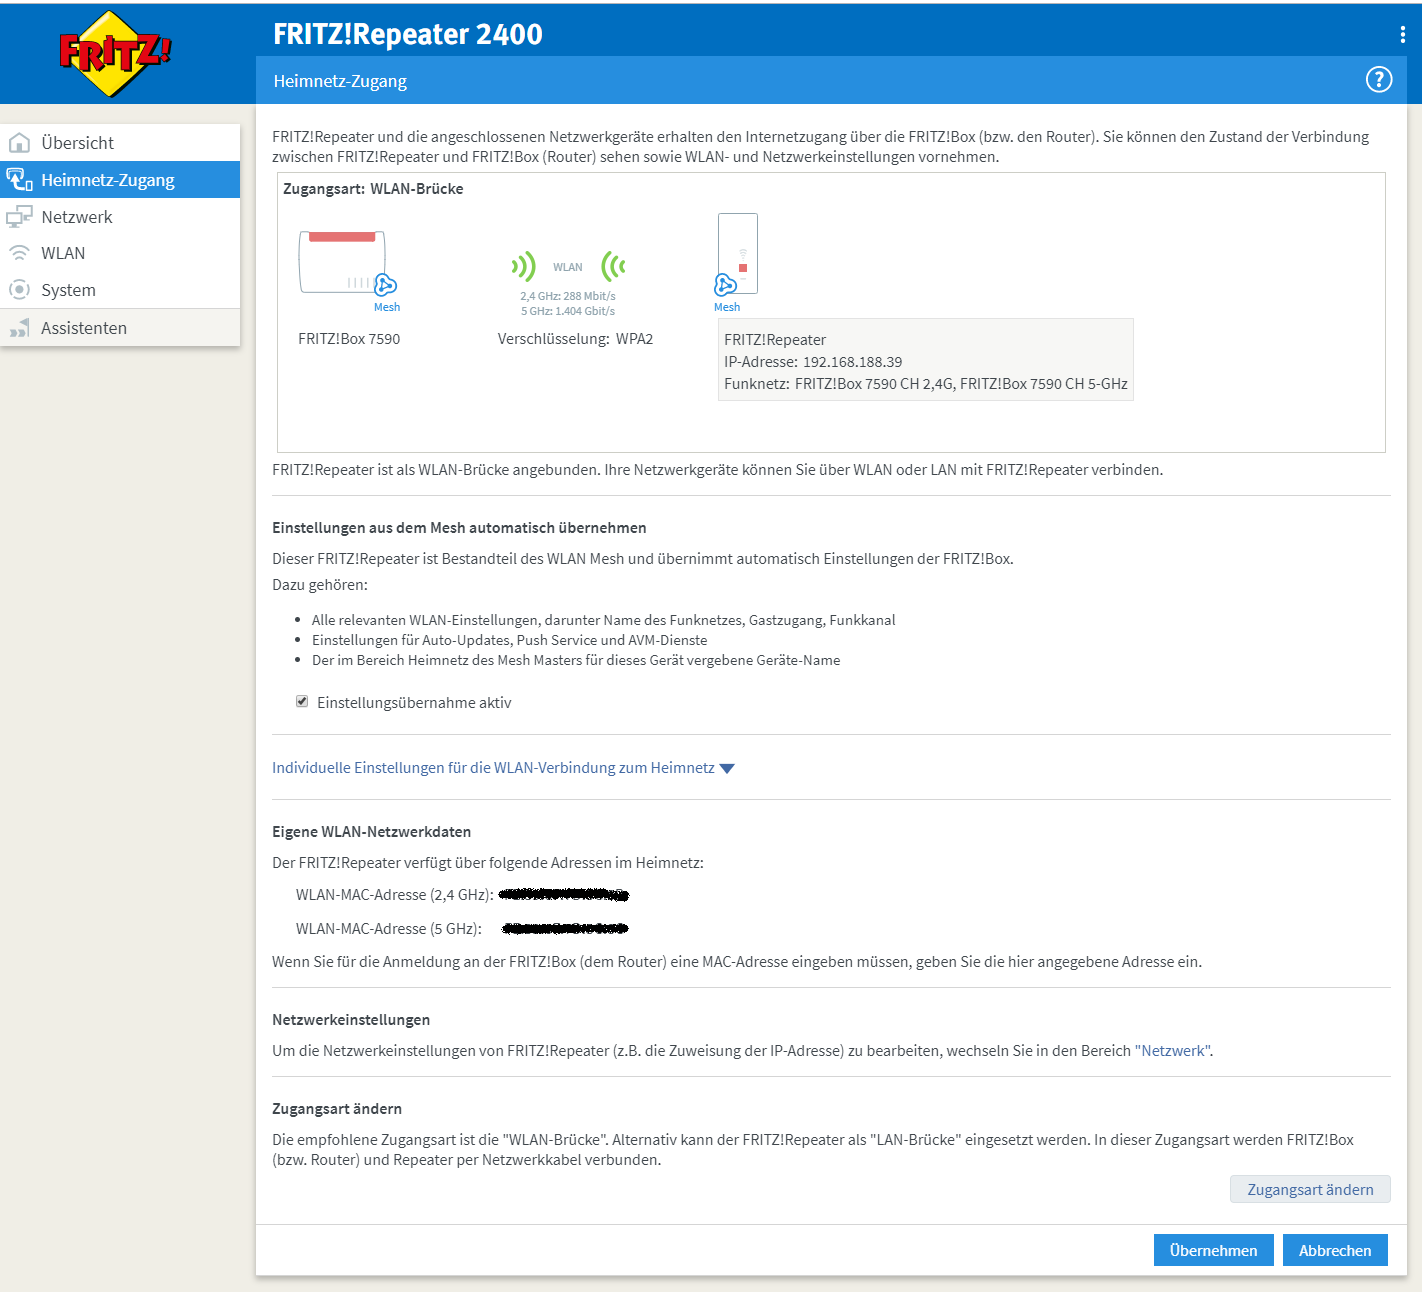Screen dimensions: 1422x1292
Task: Click the Übersicht house icon
Action: point(19,143)
